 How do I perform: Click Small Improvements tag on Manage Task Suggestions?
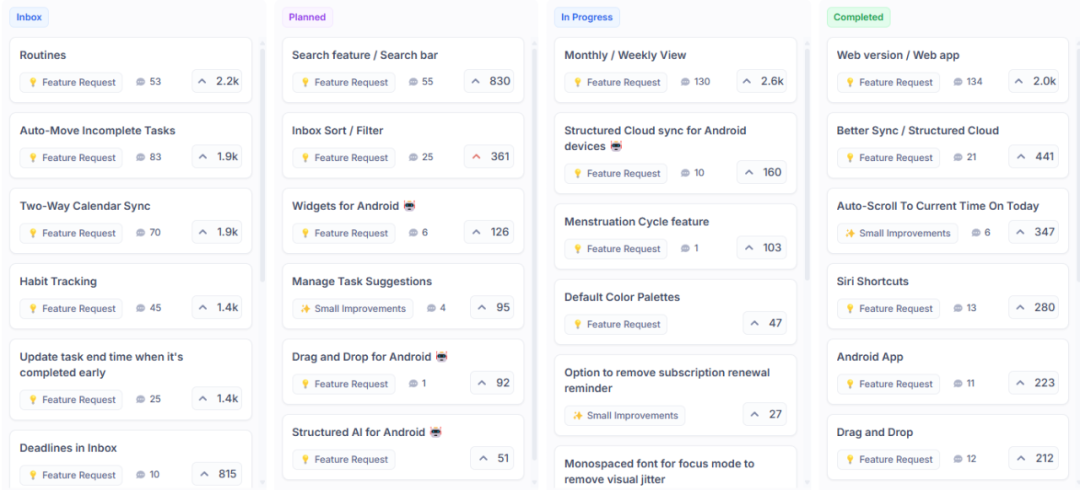tap(352, 308)
